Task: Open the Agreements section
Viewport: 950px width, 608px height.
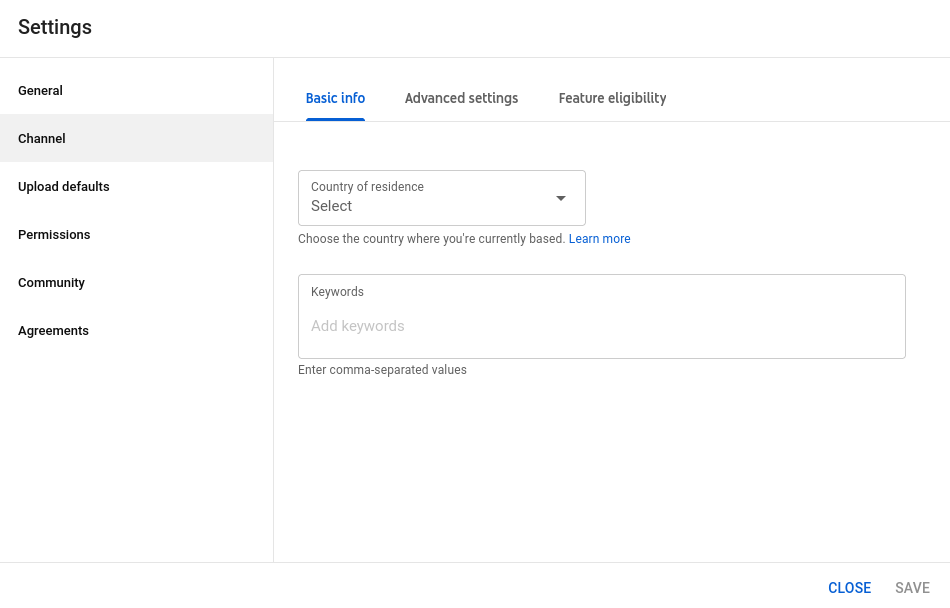Action: click(136, 331)
